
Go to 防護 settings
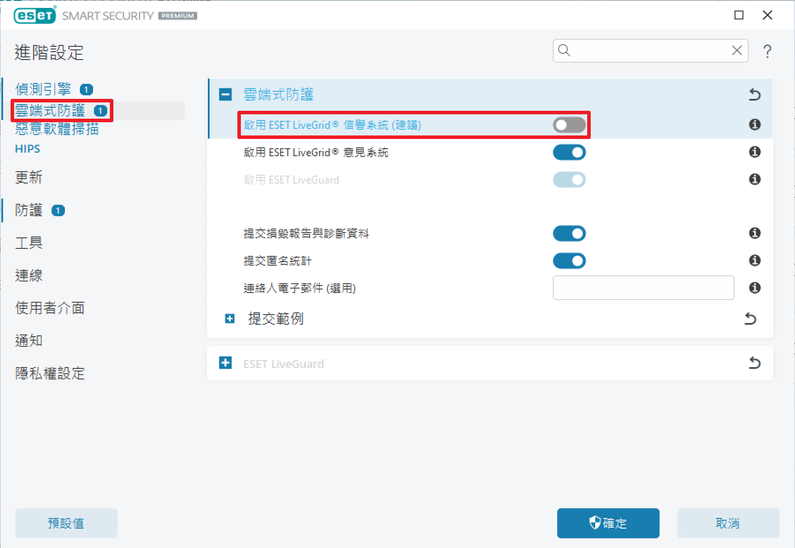[28, 210]
